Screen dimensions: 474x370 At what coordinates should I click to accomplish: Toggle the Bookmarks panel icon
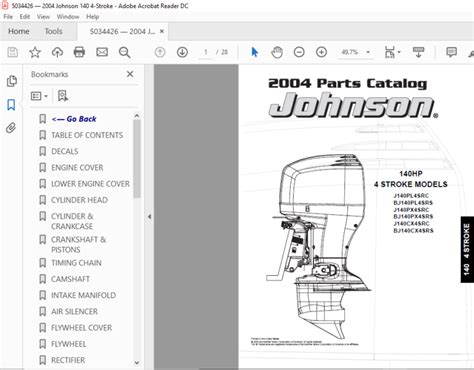(x=11, y=105)
